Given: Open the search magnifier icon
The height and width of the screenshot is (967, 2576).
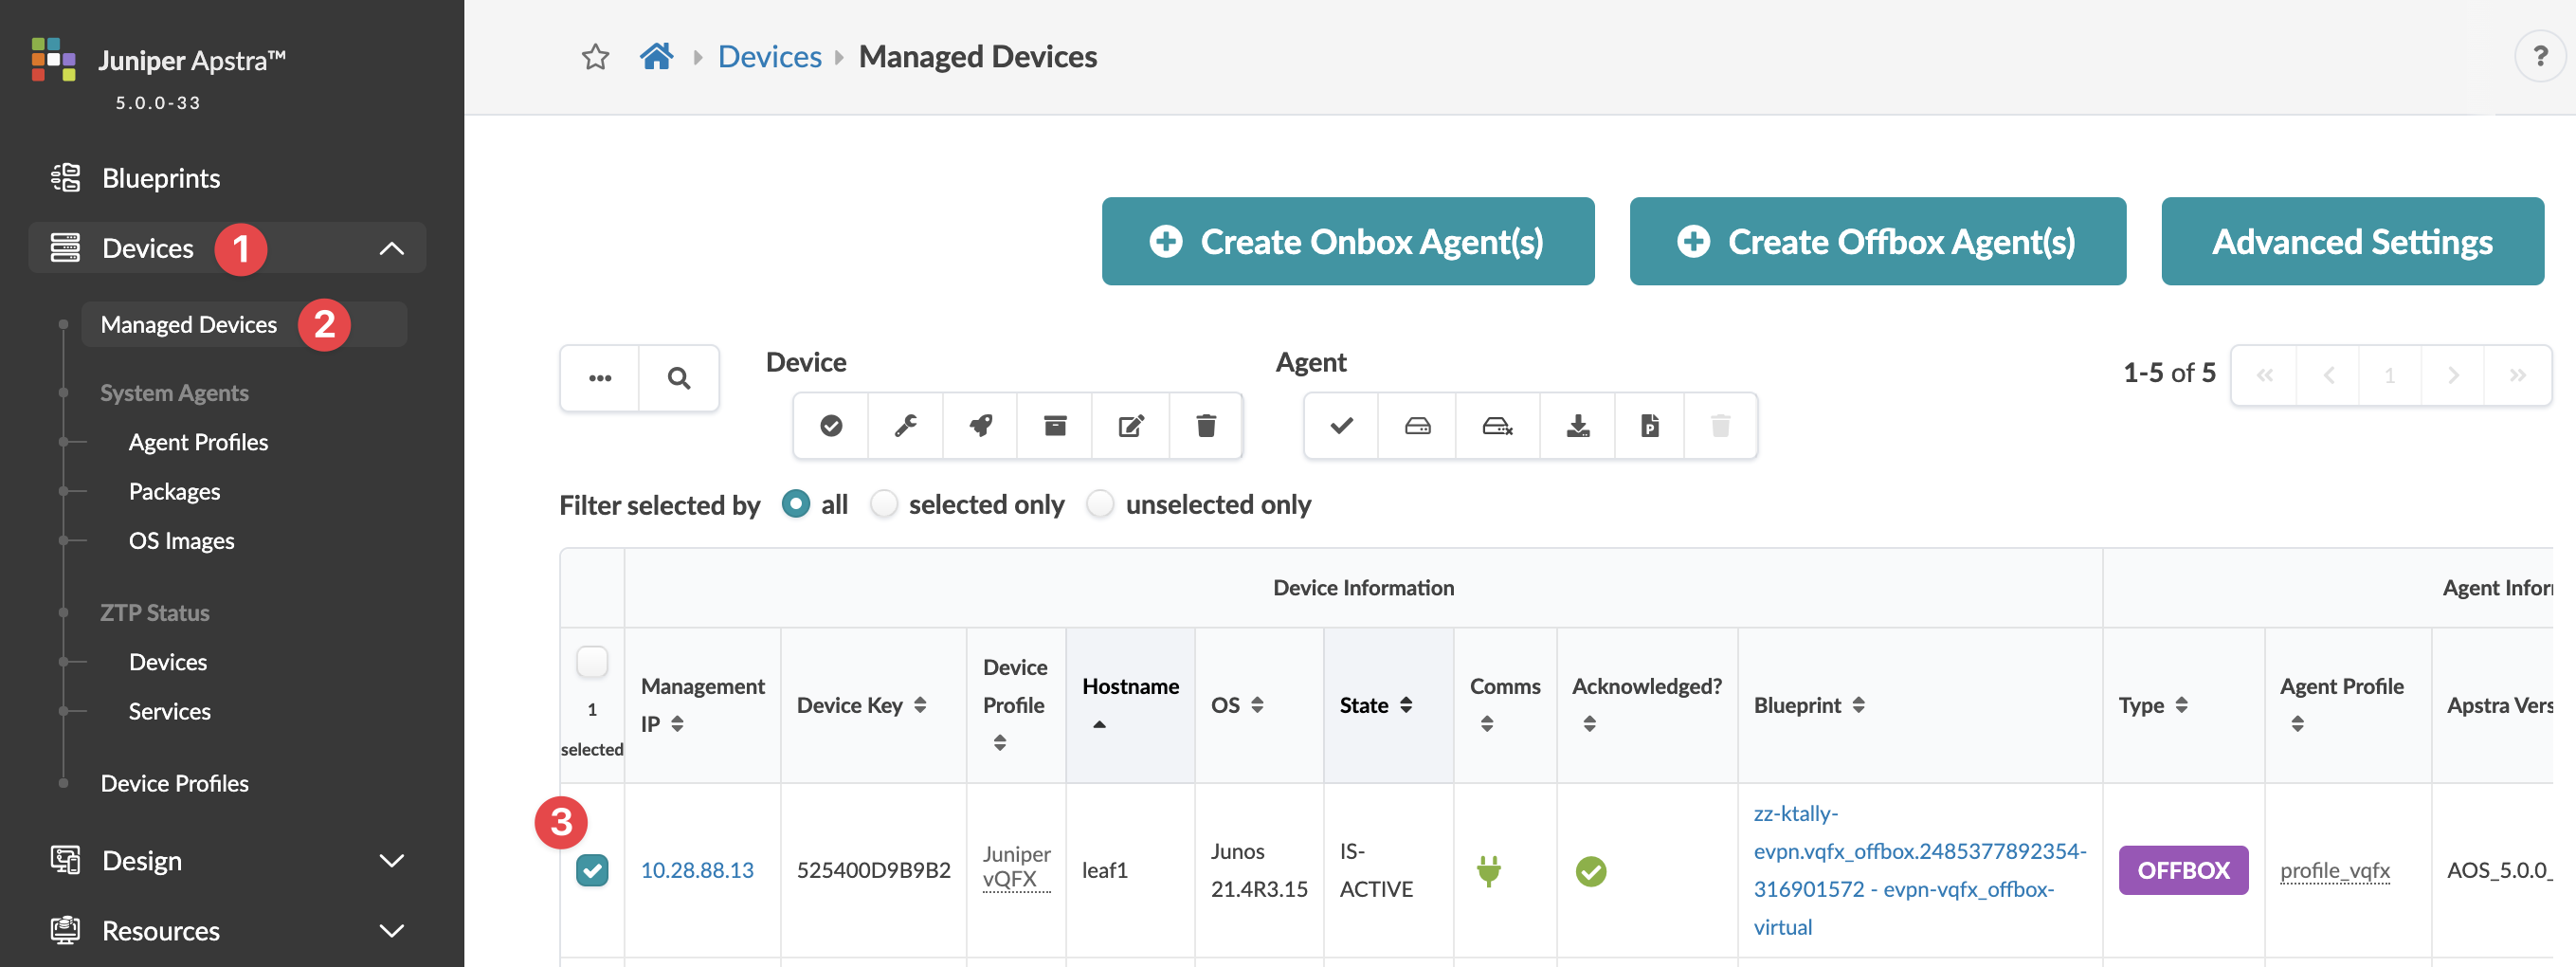Looking at the screenshot, I should (679, 378).
